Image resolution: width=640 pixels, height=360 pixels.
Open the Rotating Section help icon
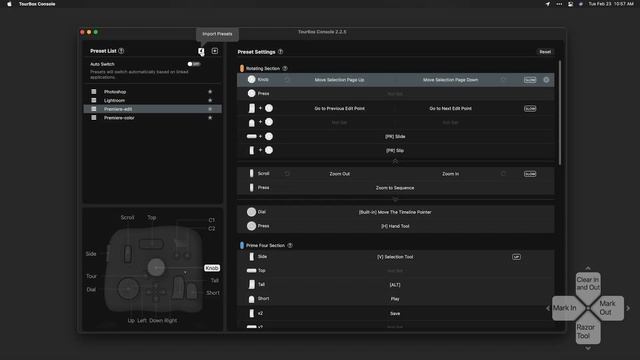285,69
